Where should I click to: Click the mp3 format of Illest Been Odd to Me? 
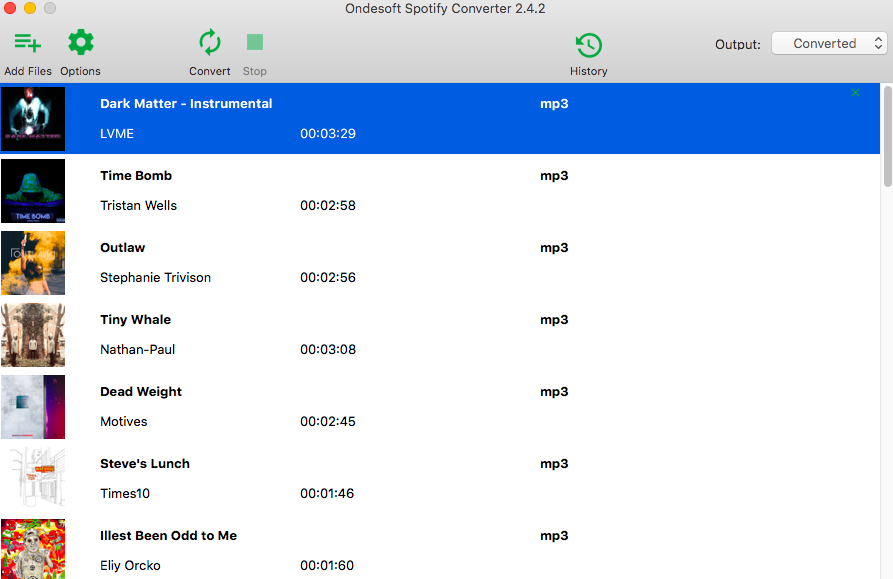click(x=554, y=536)
